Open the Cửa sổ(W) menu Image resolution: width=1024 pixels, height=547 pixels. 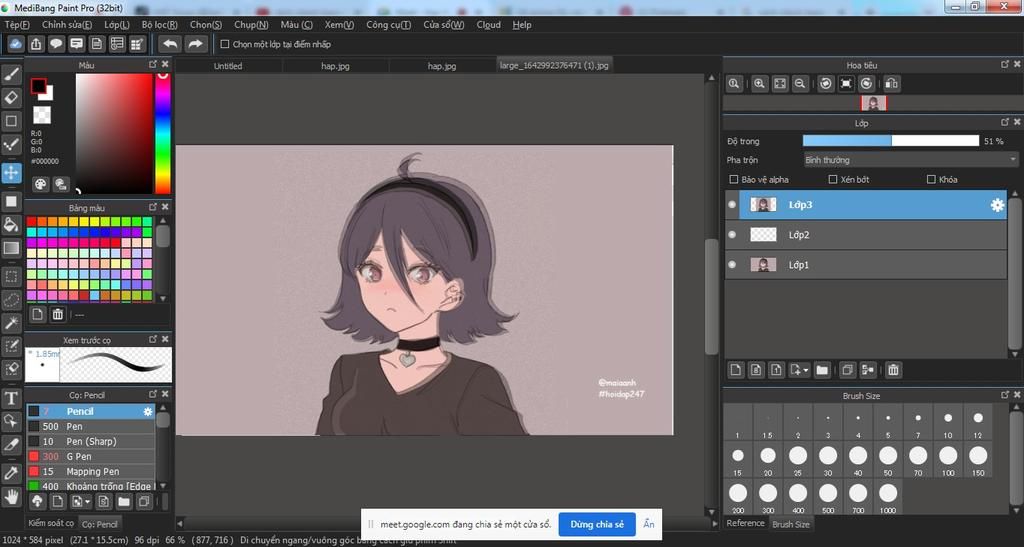[443, 25]
